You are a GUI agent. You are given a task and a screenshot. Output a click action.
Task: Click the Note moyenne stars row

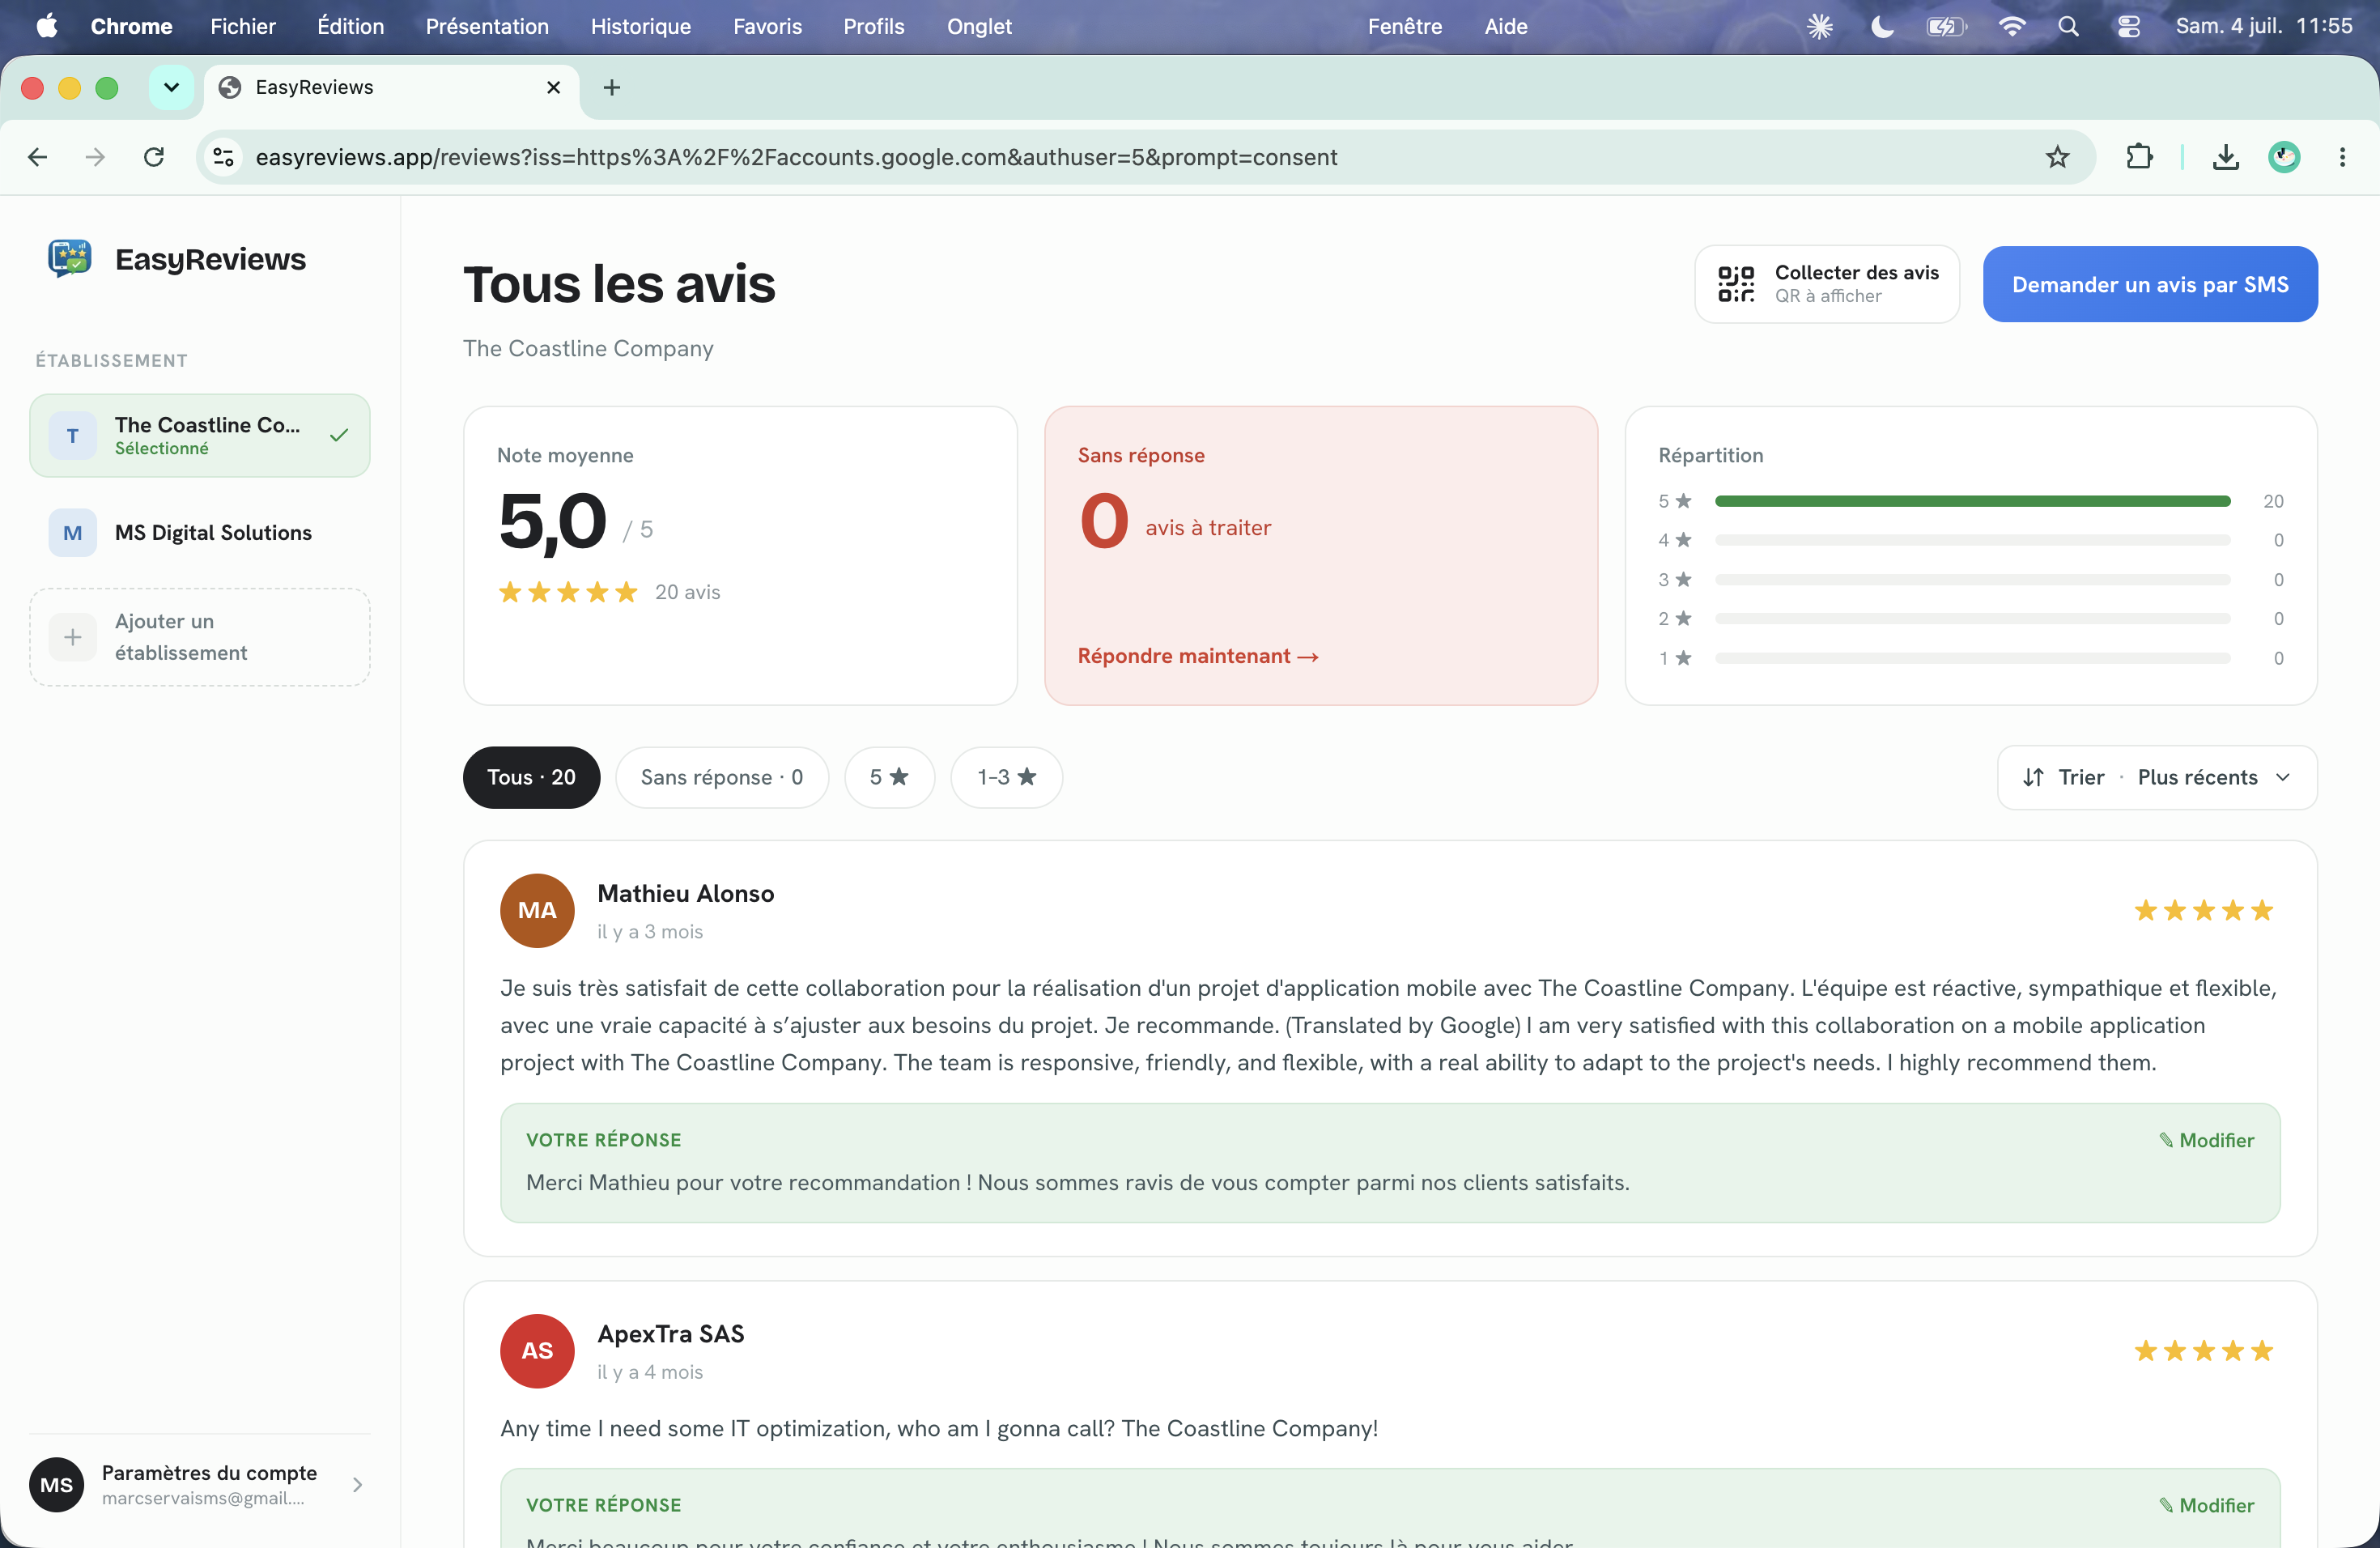(568, 592)
